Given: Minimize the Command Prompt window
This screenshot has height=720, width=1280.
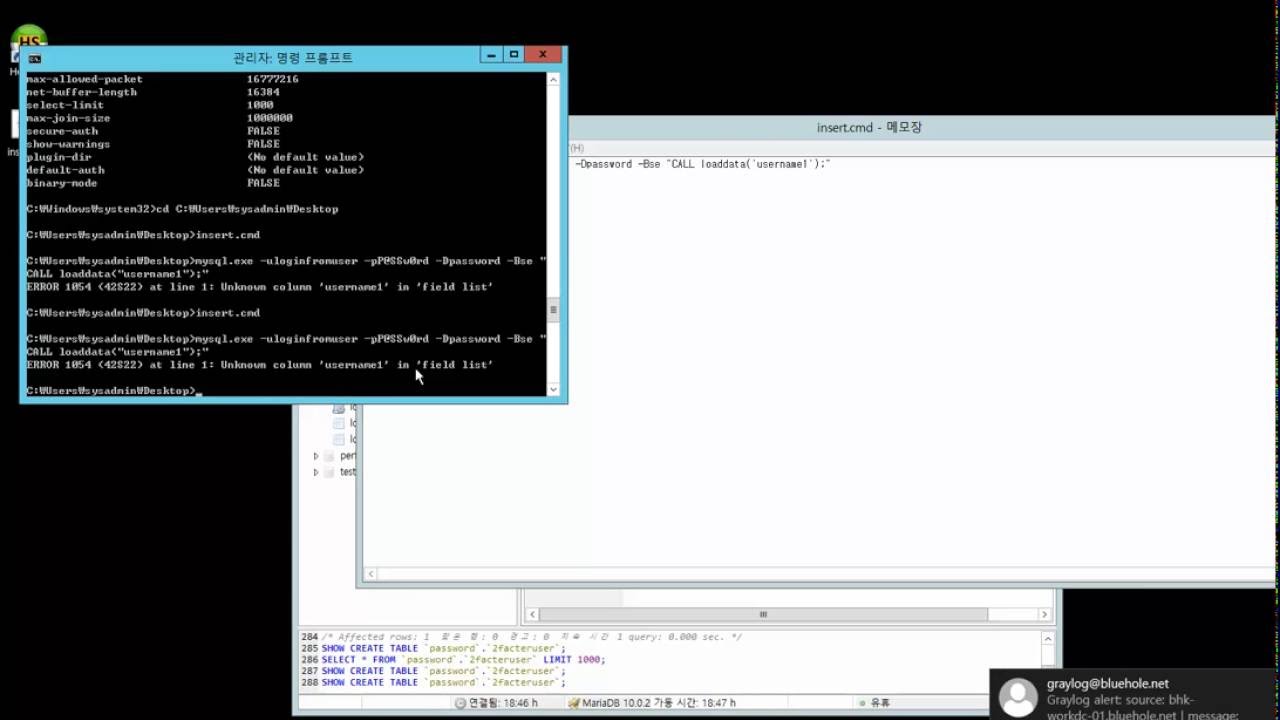Looking at the screenshot, I should 490,55.
